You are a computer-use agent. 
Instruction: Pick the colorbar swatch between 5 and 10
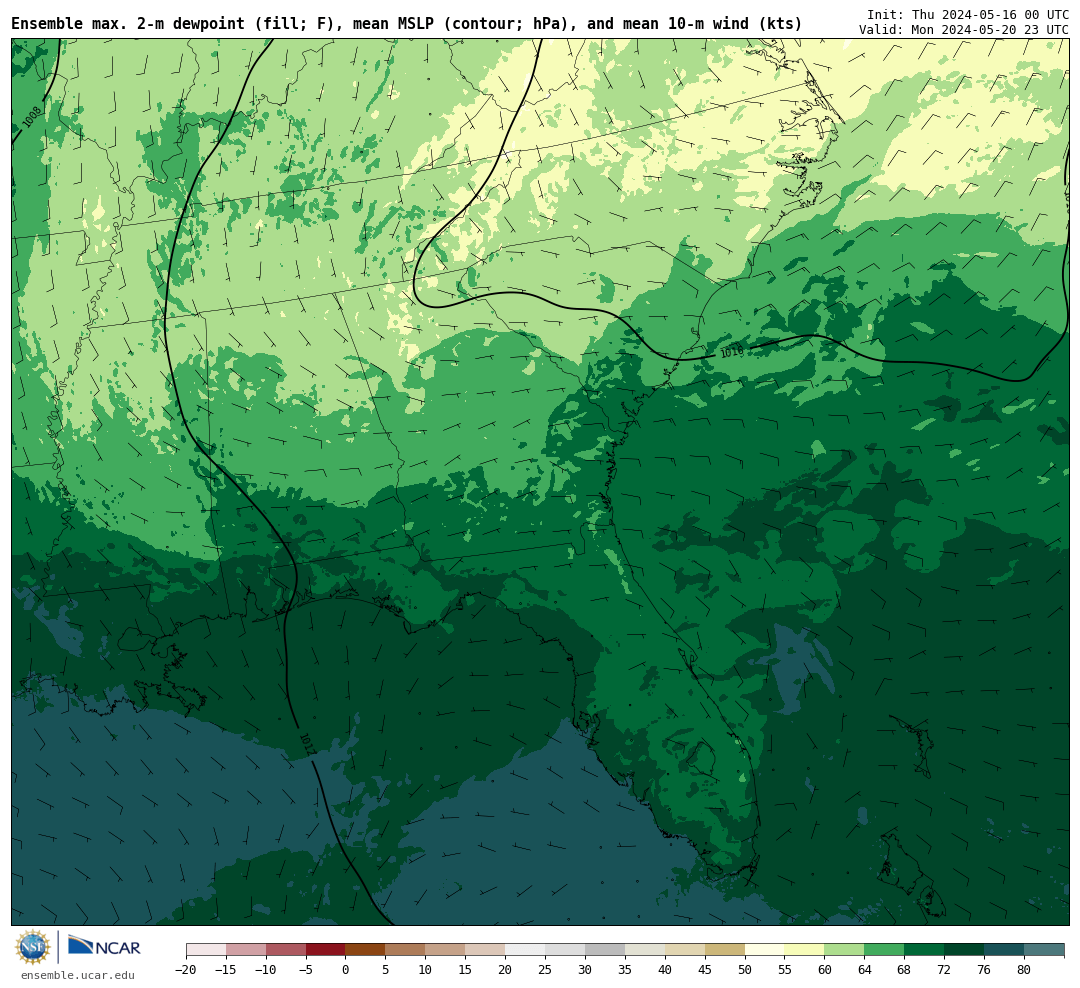tap(406, 950)
